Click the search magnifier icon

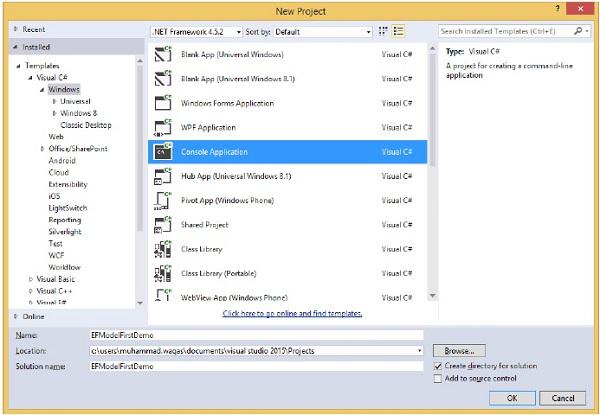pyautogui.click(x=578, y=31)
